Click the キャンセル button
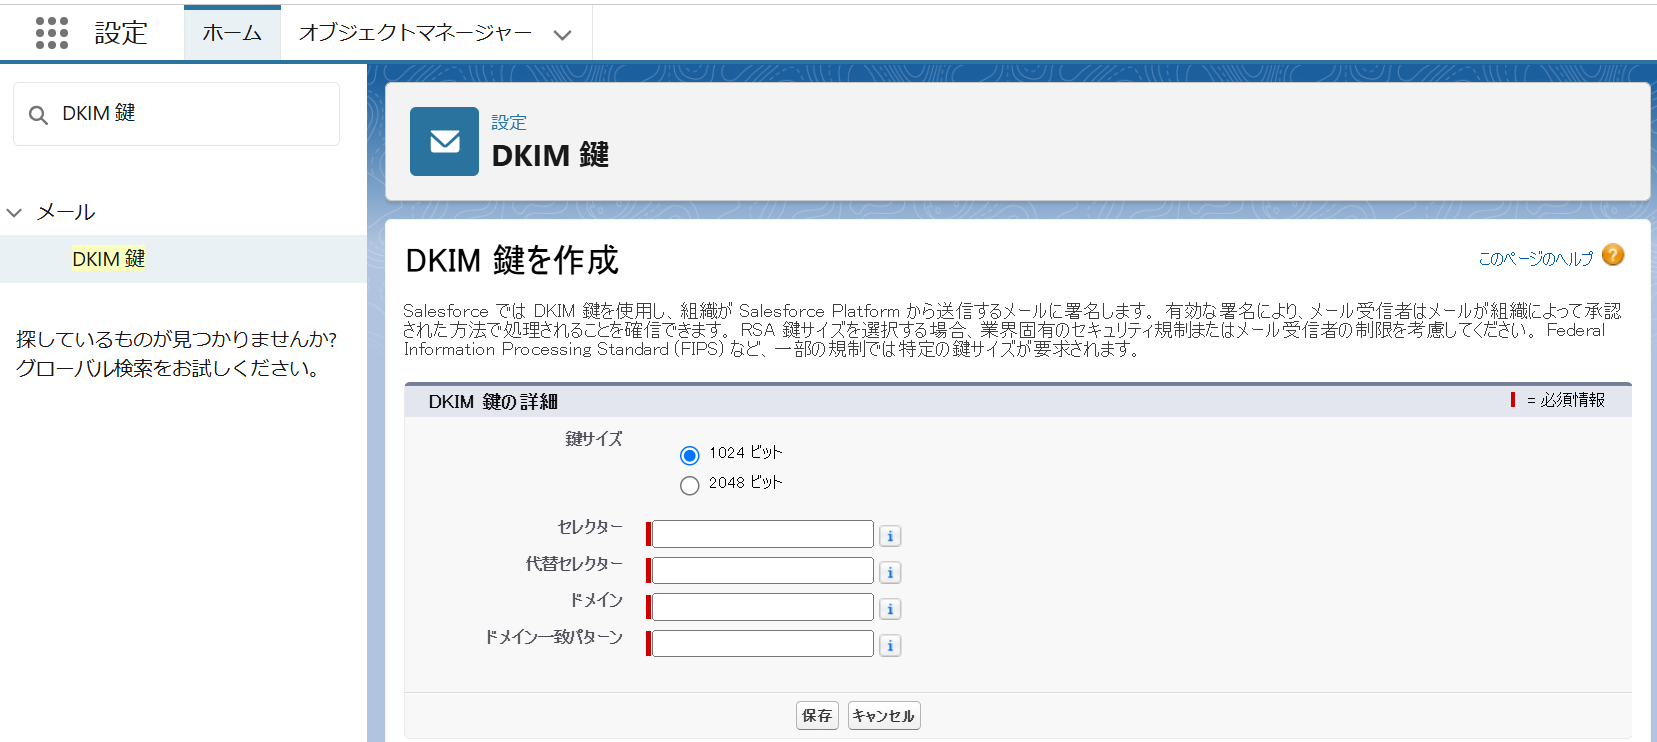 883,716
